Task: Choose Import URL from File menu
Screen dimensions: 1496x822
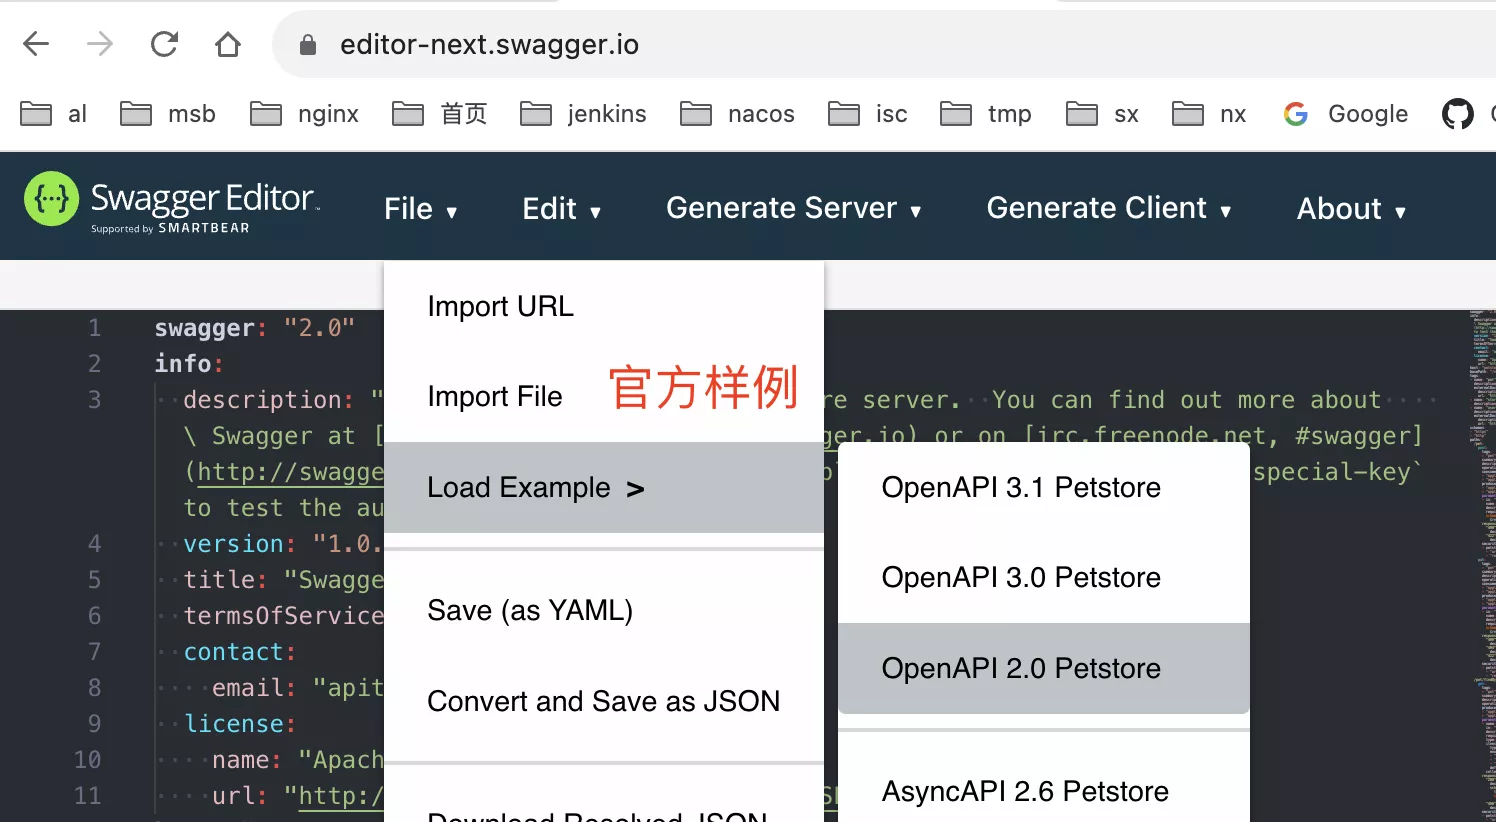Action: click(604, 306)
